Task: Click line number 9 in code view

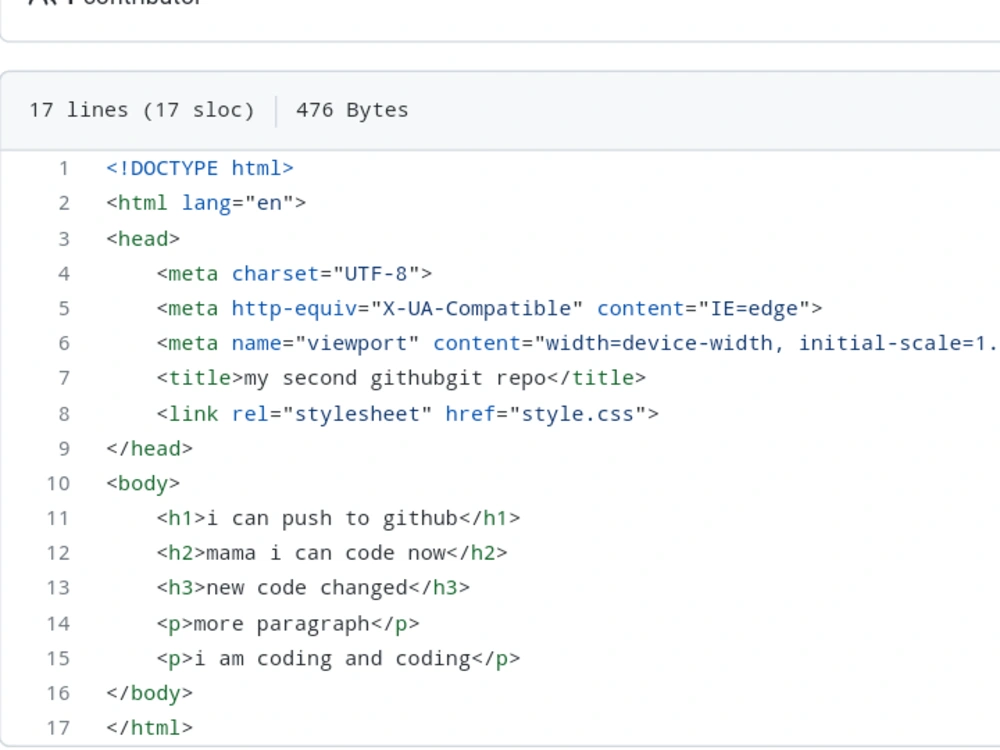Action: pos(63,449)
